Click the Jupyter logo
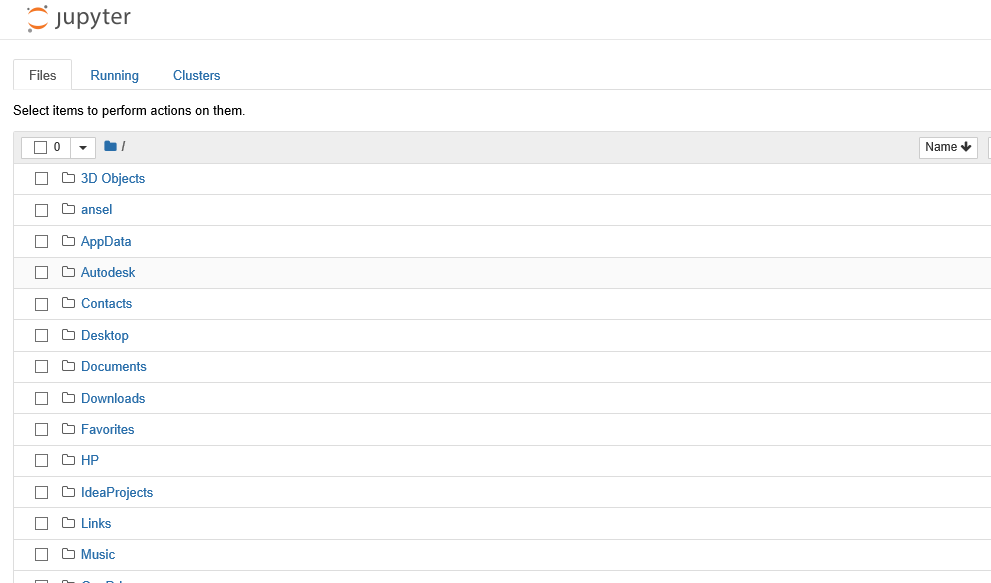Viewport: 991px width, 583px height. click(78, 18)
